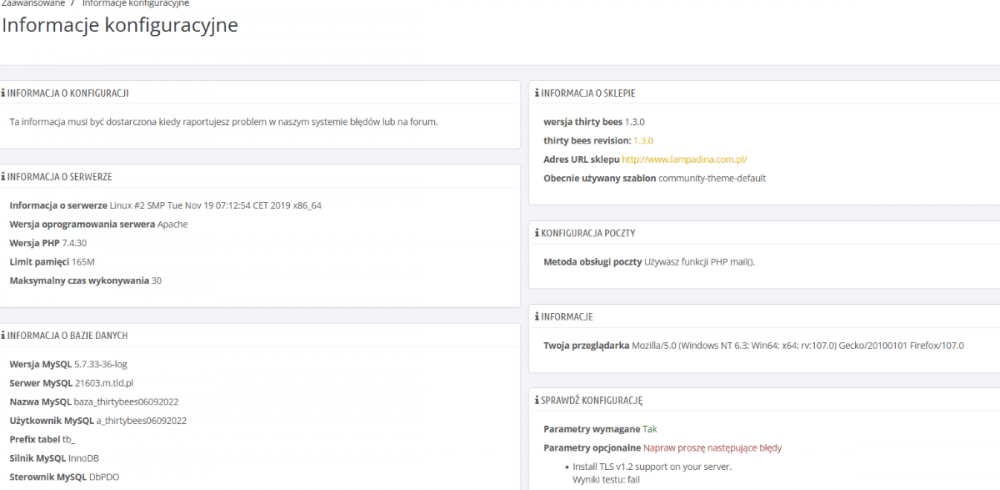Click info icon beside Informacja o bazie danych

click(3, 335)
